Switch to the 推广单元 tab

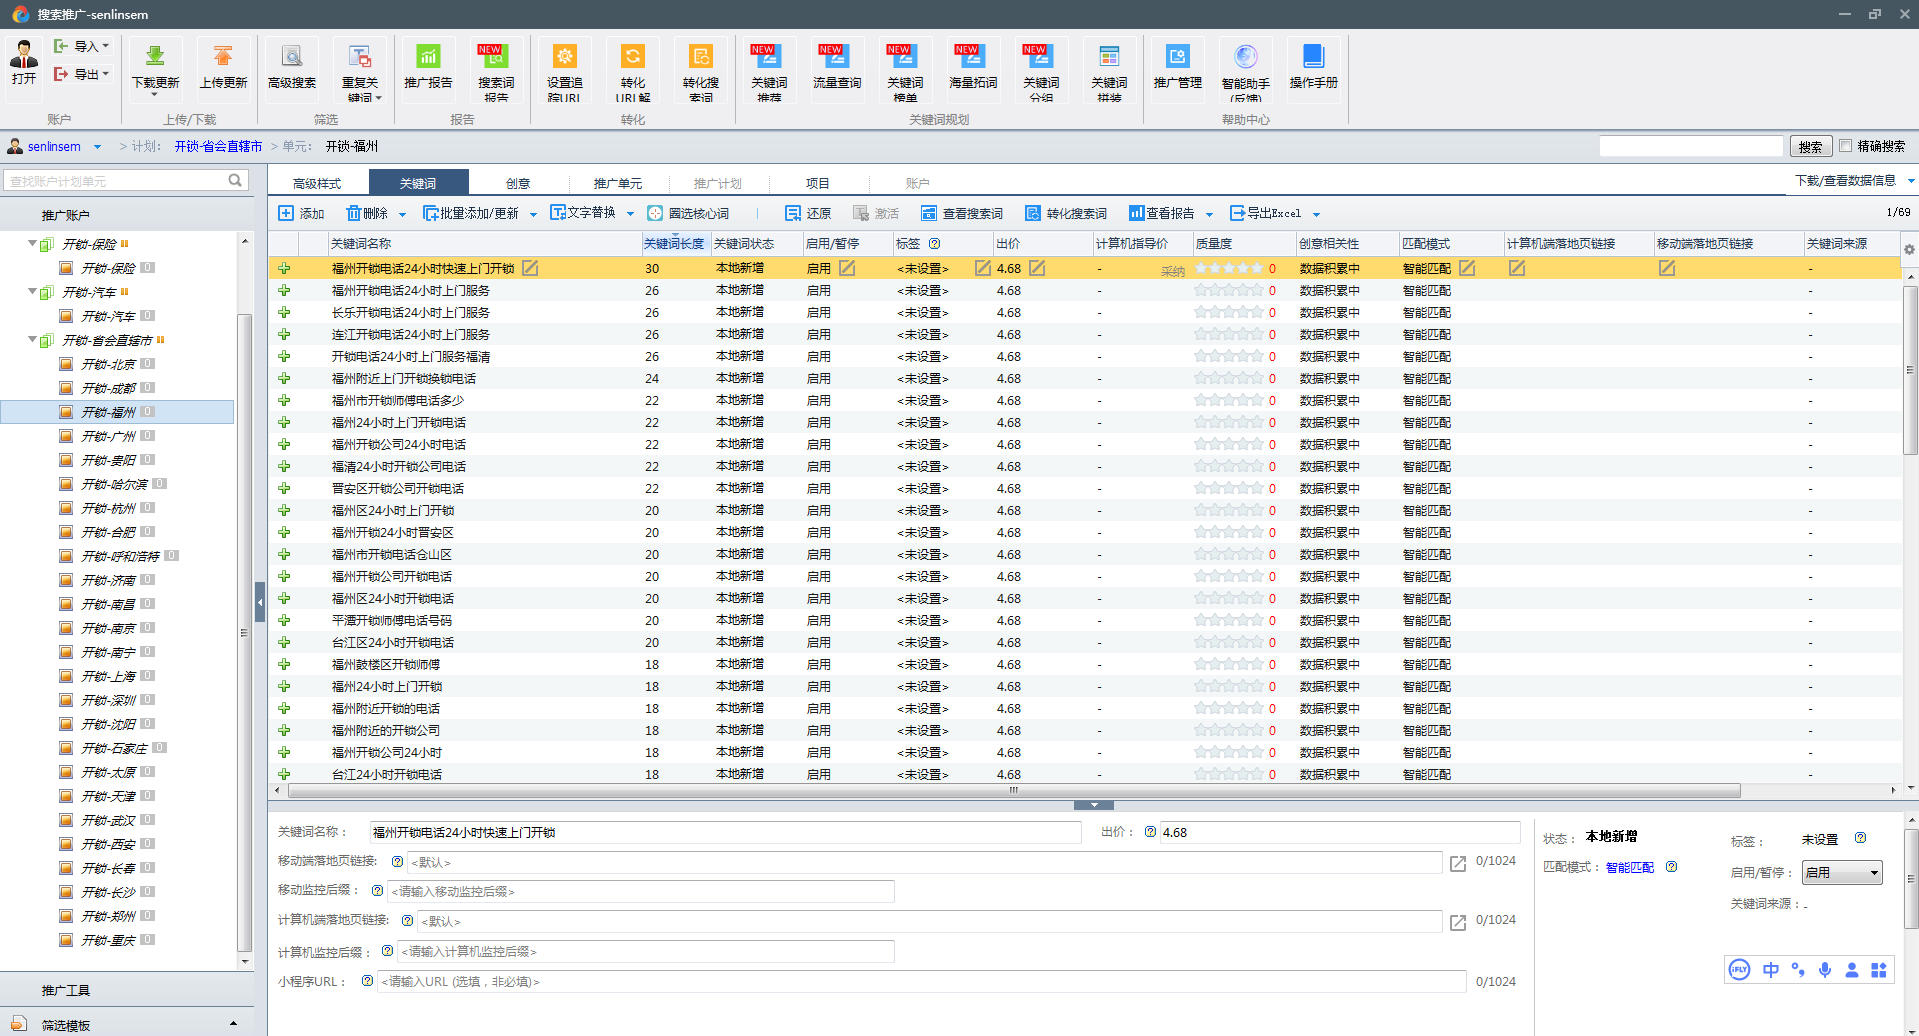click(x=617, y=183)
